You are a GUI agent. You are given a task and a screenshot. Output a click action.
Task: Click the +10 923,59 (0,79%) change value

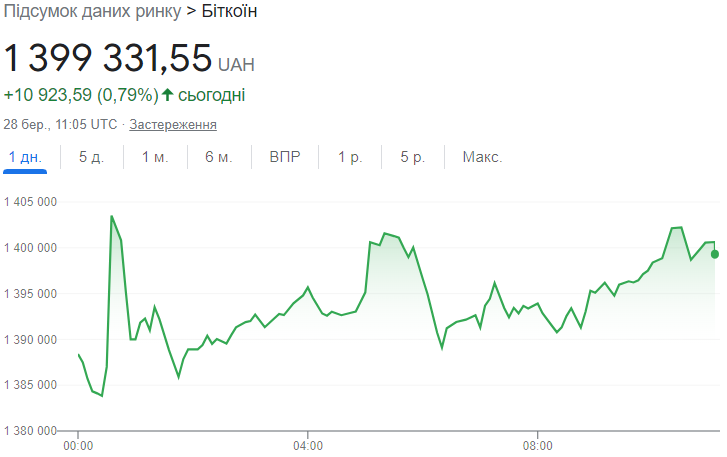tap(80, 96)
